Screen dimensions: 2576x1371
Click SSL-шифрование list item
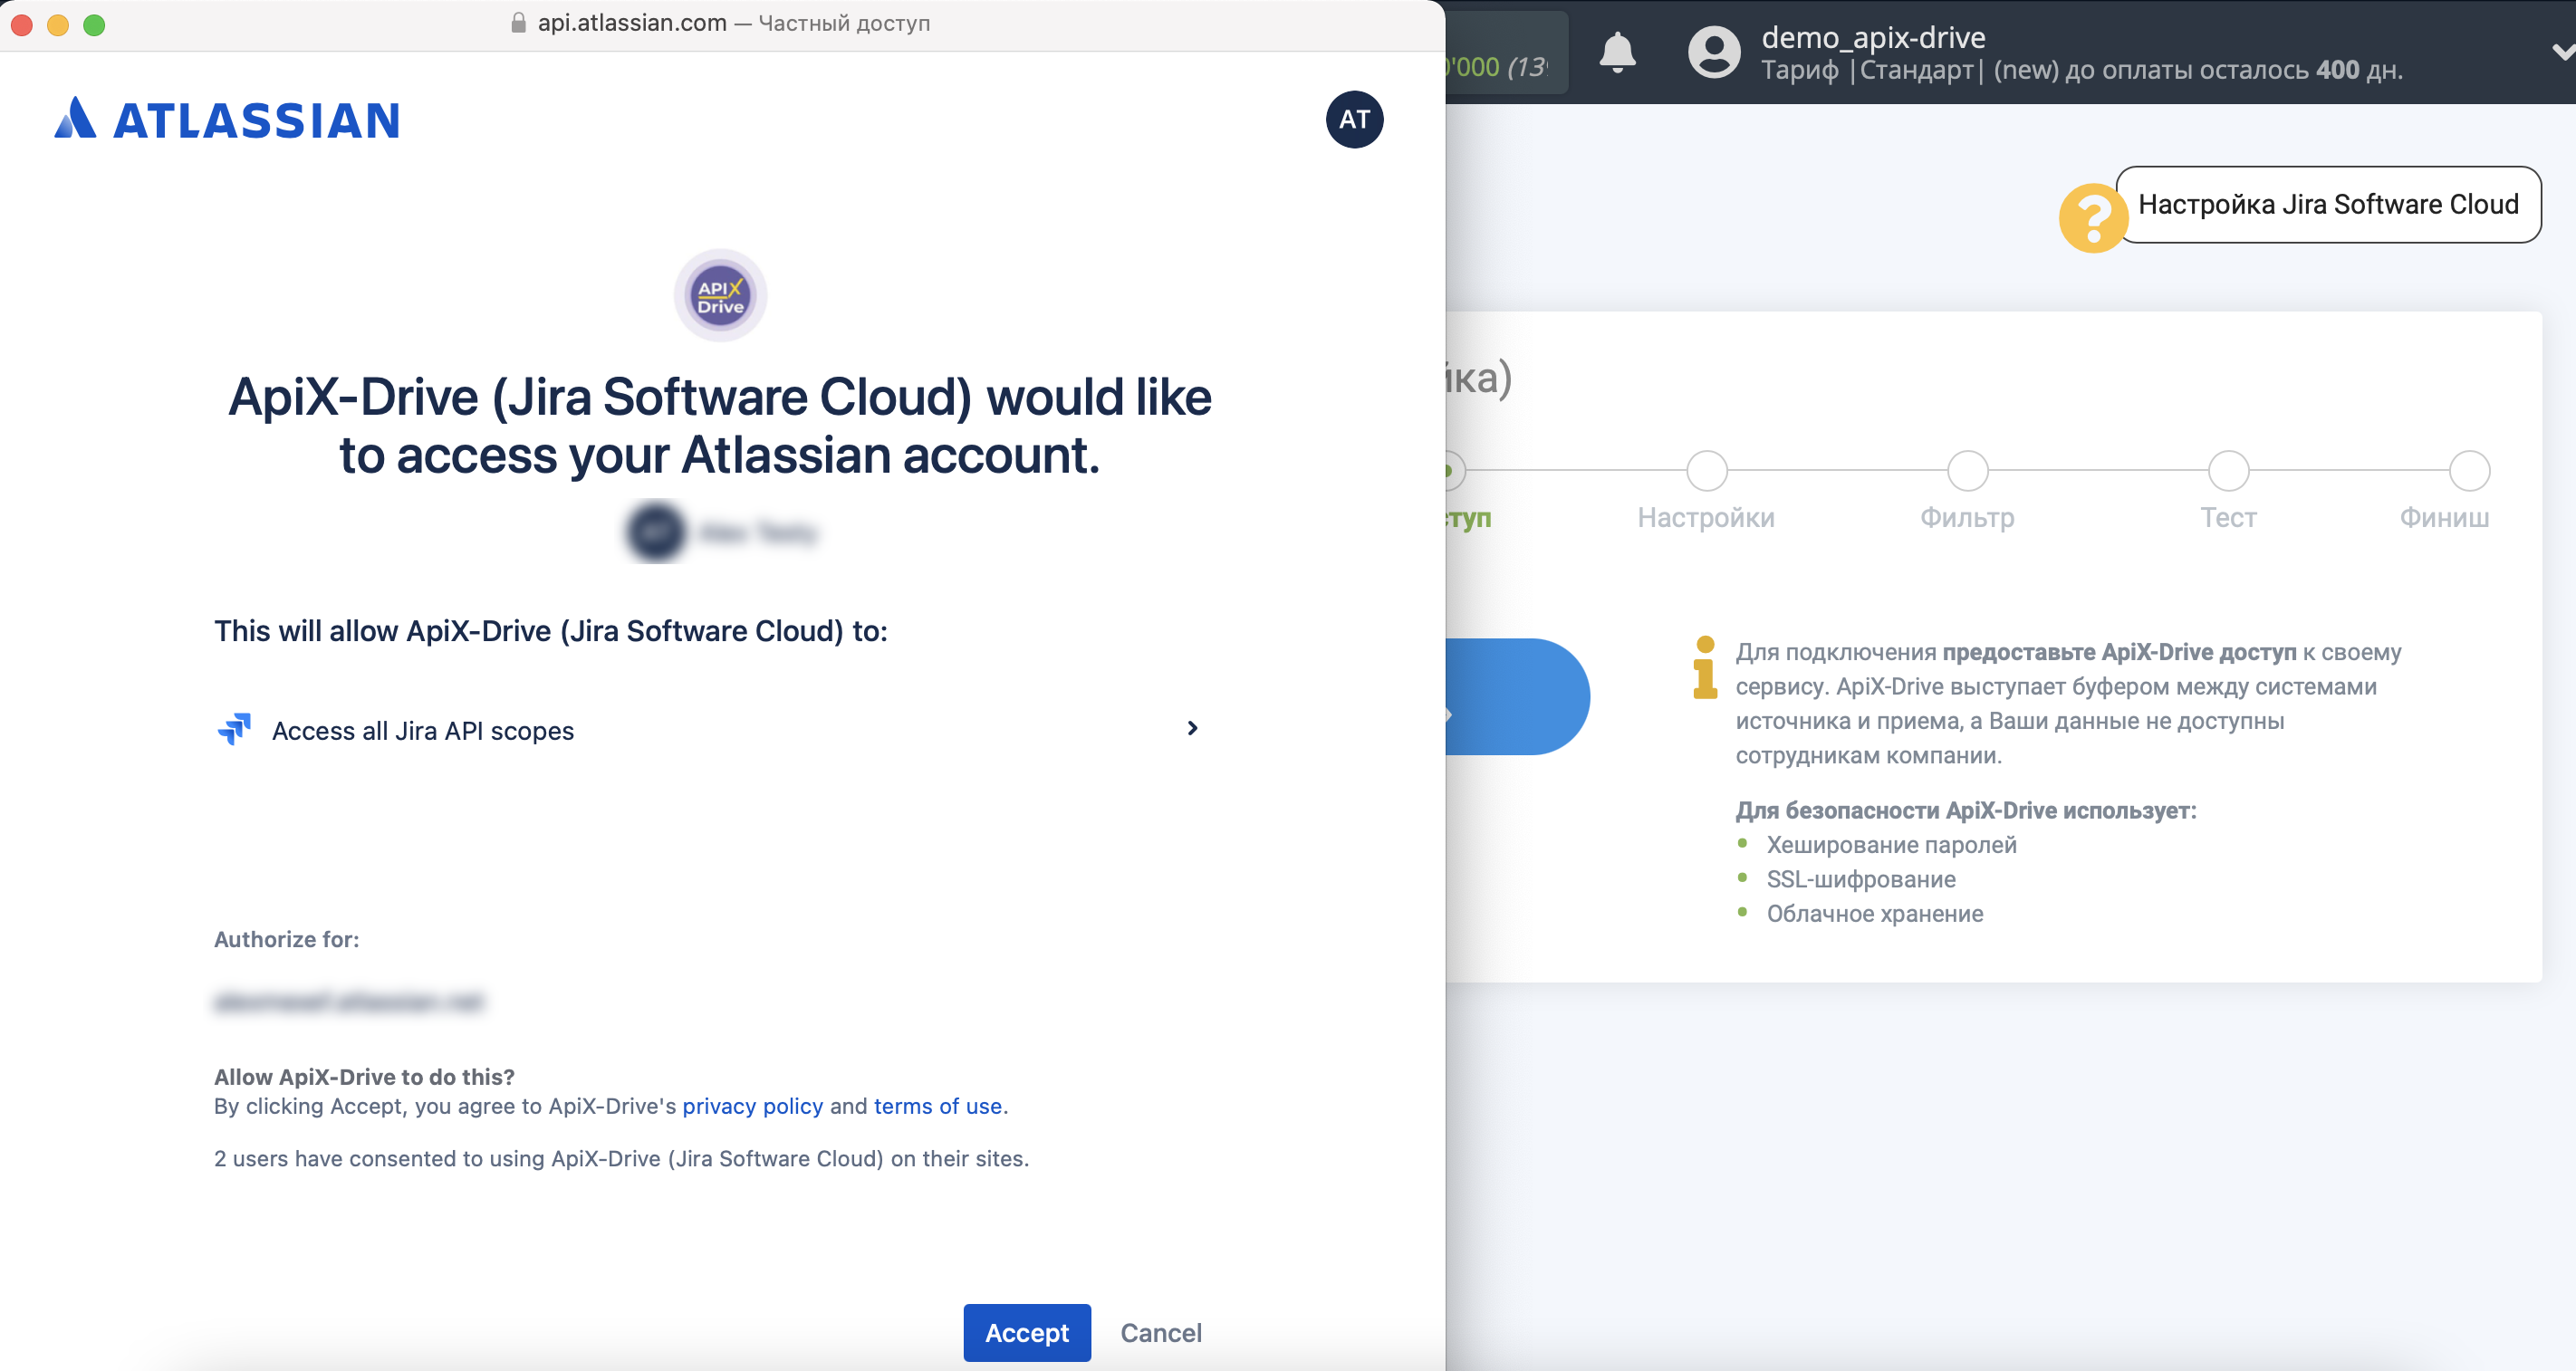tap(1860, 879)
